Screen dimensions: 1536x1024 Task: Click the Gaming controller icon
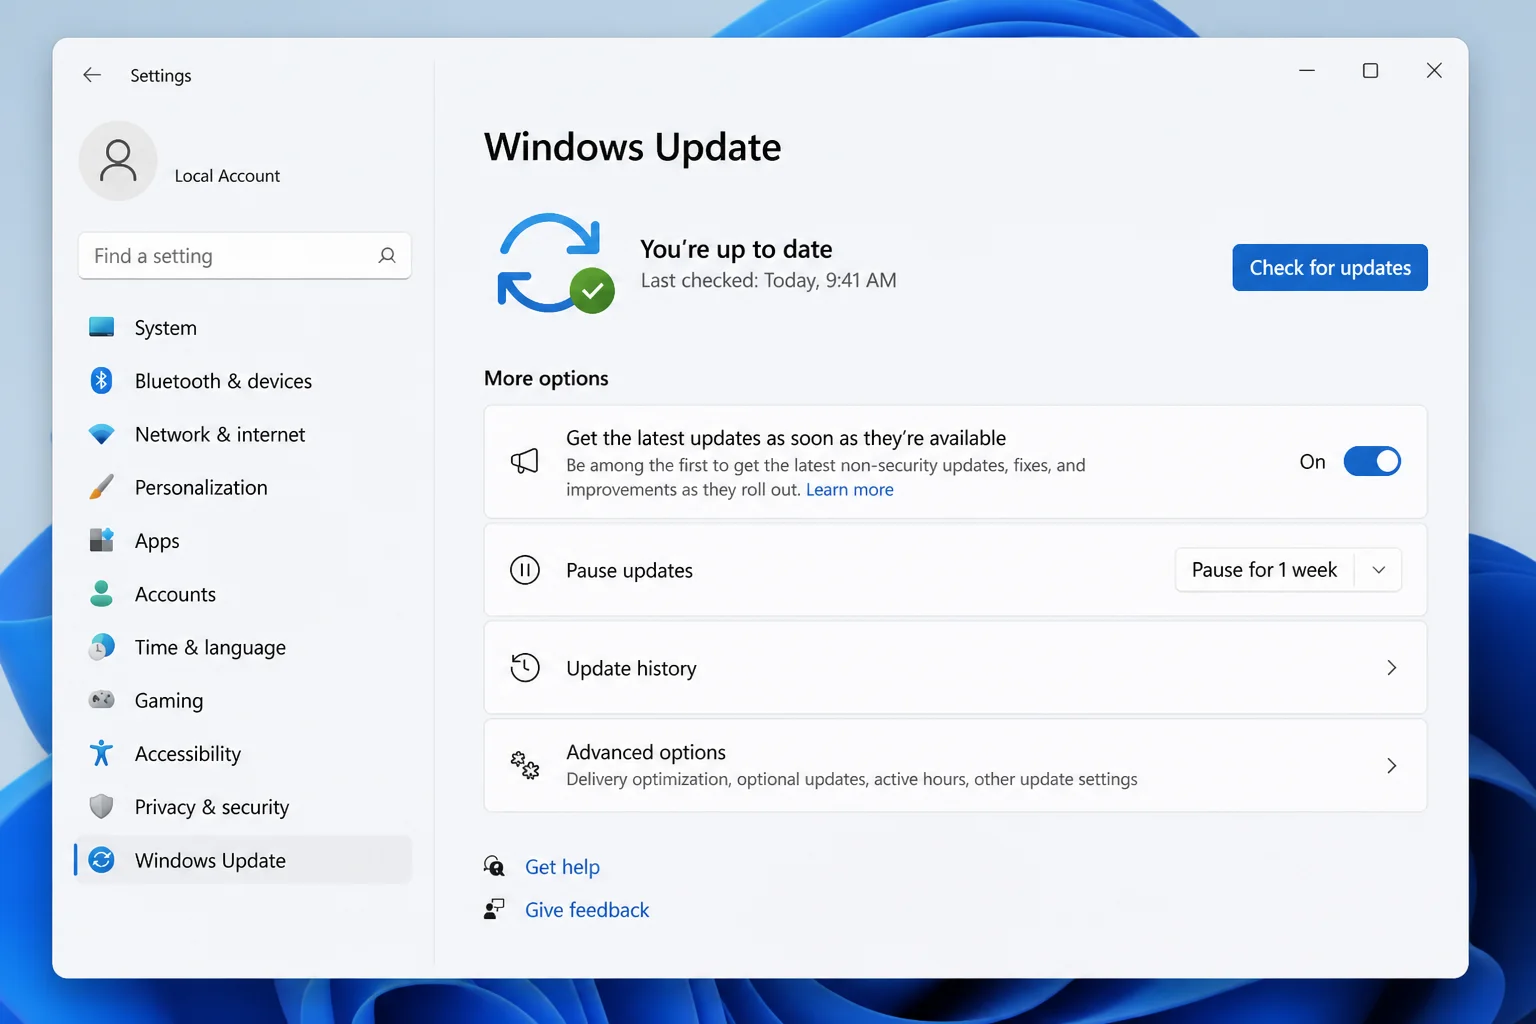coord(101,700)
